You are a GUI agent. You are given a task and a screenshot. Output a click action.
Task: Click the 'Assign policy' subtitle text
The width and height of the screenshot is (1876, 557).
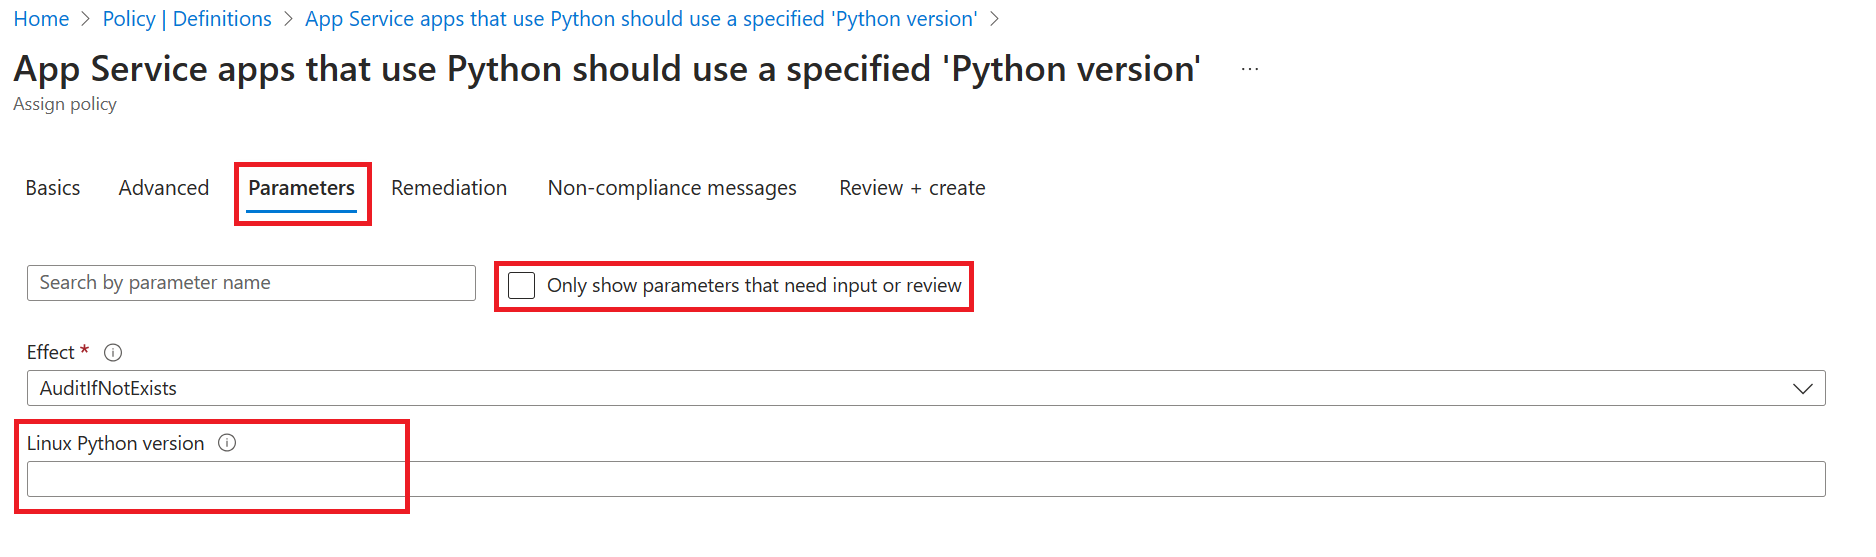pos(65,104)
